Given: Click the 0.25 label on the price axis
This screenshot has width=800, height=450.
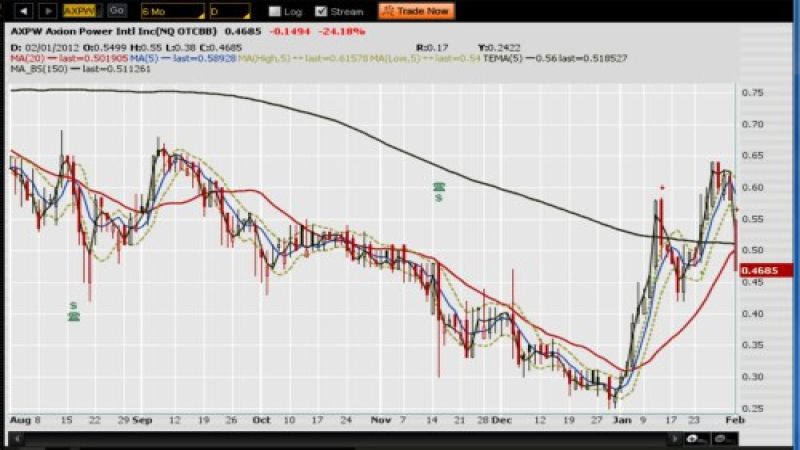Looking at the screenshot, I should pos(753,408).
